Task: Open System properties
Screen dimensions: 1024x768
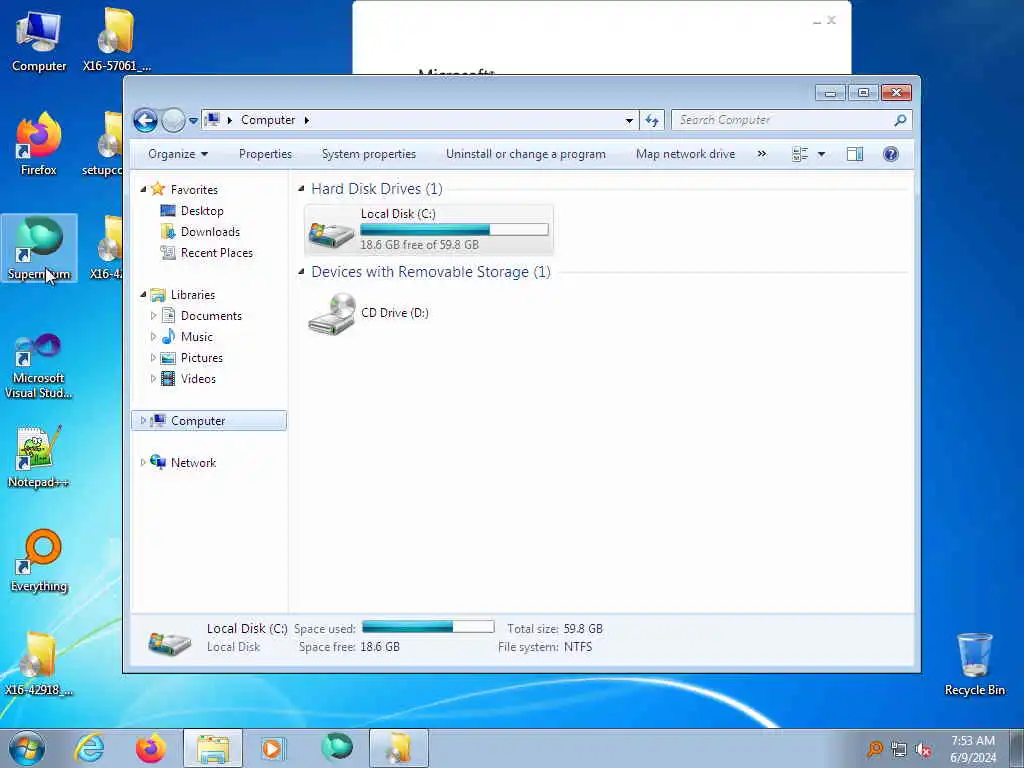Action: click(368, 154)
